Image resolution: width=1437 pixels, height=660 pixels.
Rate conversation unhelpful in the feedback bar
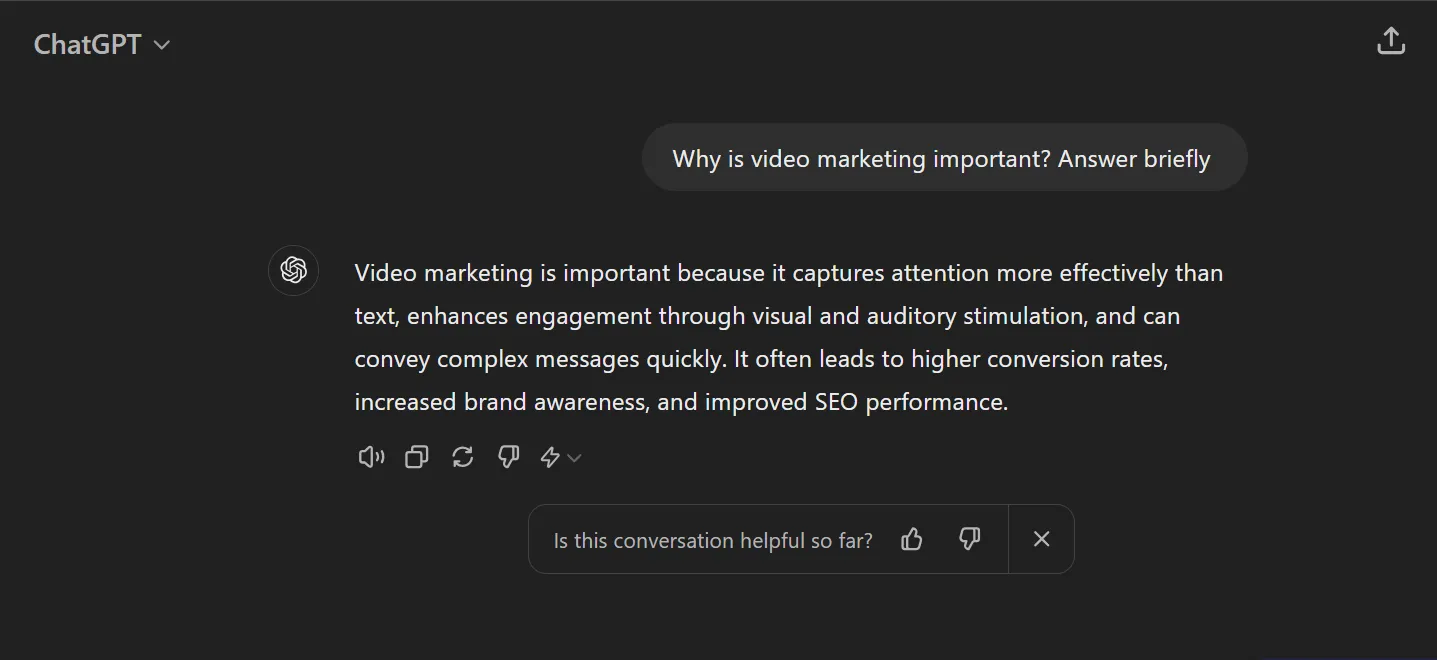tap(969, 540)
